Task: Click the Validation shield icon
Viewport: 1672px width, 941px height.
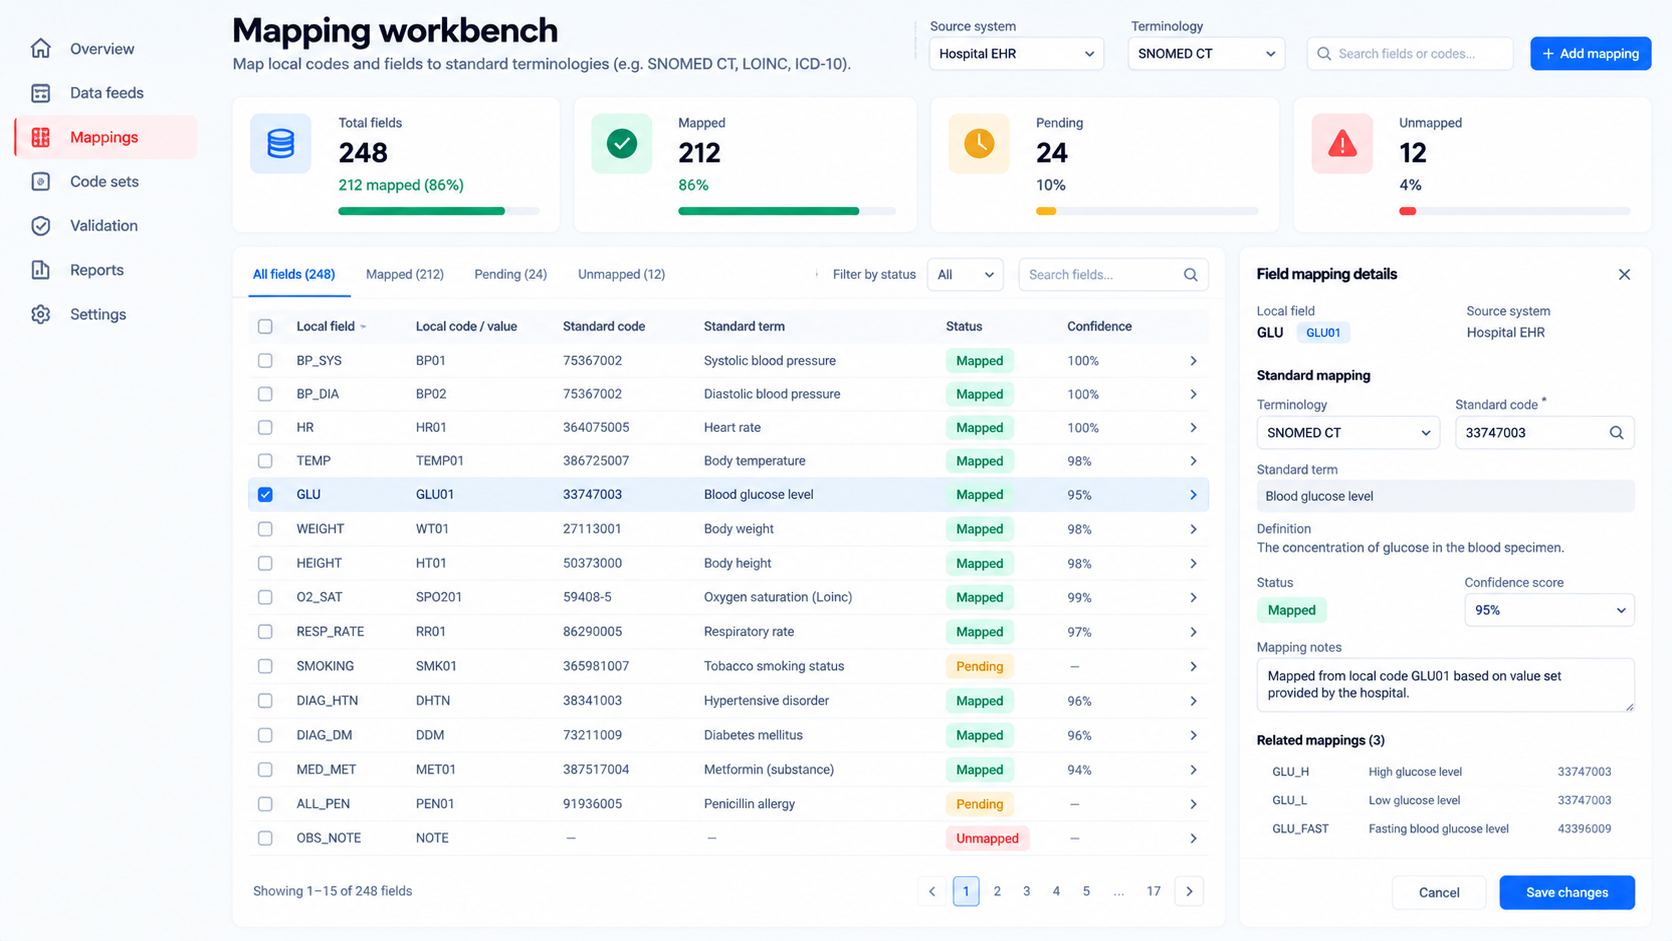Action: click(x=41, y=226)
